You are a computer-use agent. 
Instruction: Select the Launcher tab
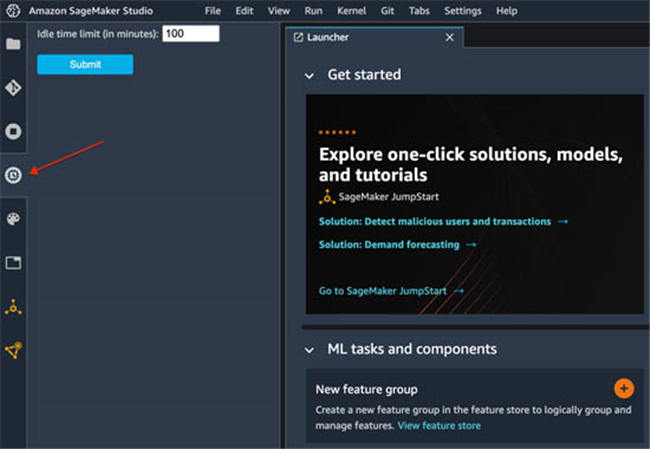pyautogui.click(x=374, y=37)
